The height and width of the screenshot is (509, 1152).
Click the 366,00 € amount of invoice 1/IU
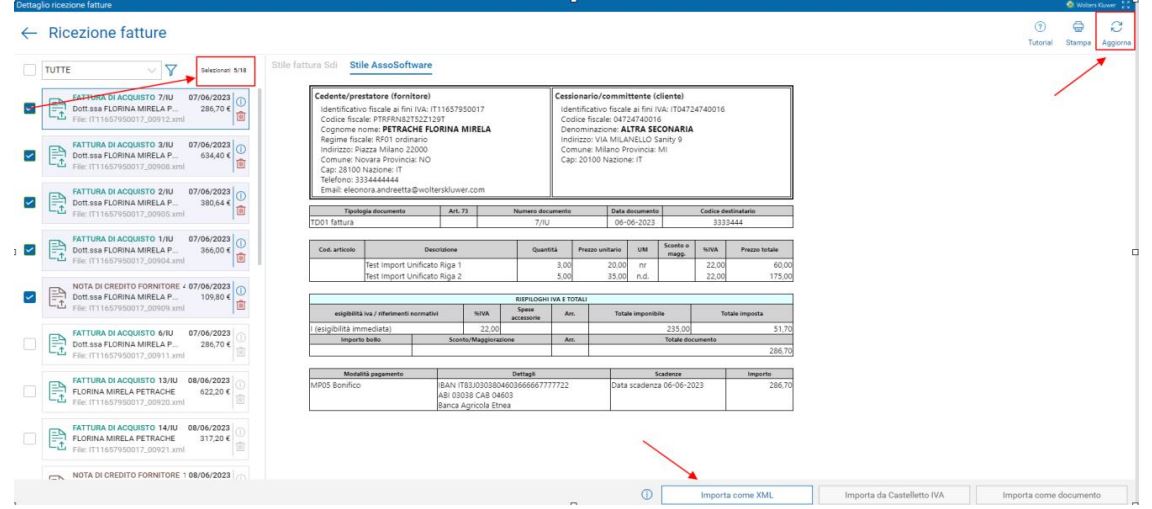coord(215,250)
